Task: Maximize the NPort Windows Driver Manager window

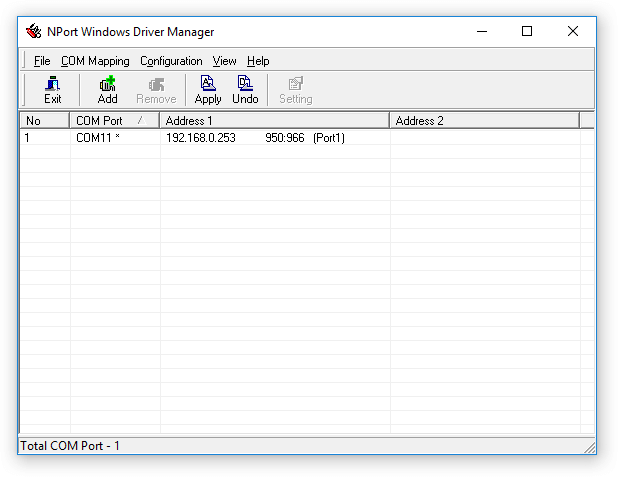Action: pyautogui.click(x=527, y=31)
